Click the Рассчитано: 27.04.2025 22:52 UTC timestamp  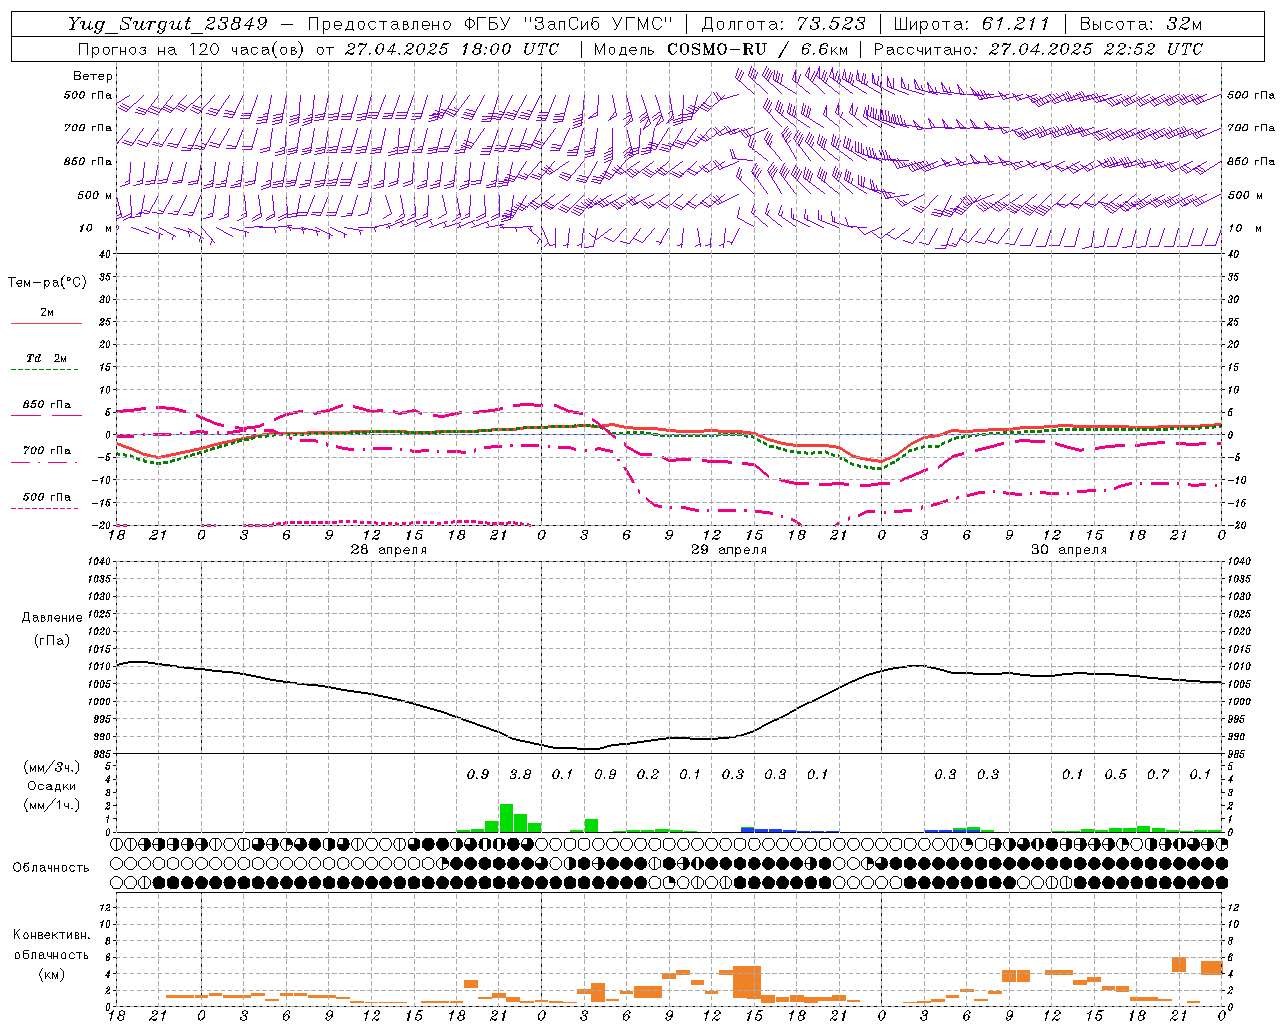point(1038,49)
